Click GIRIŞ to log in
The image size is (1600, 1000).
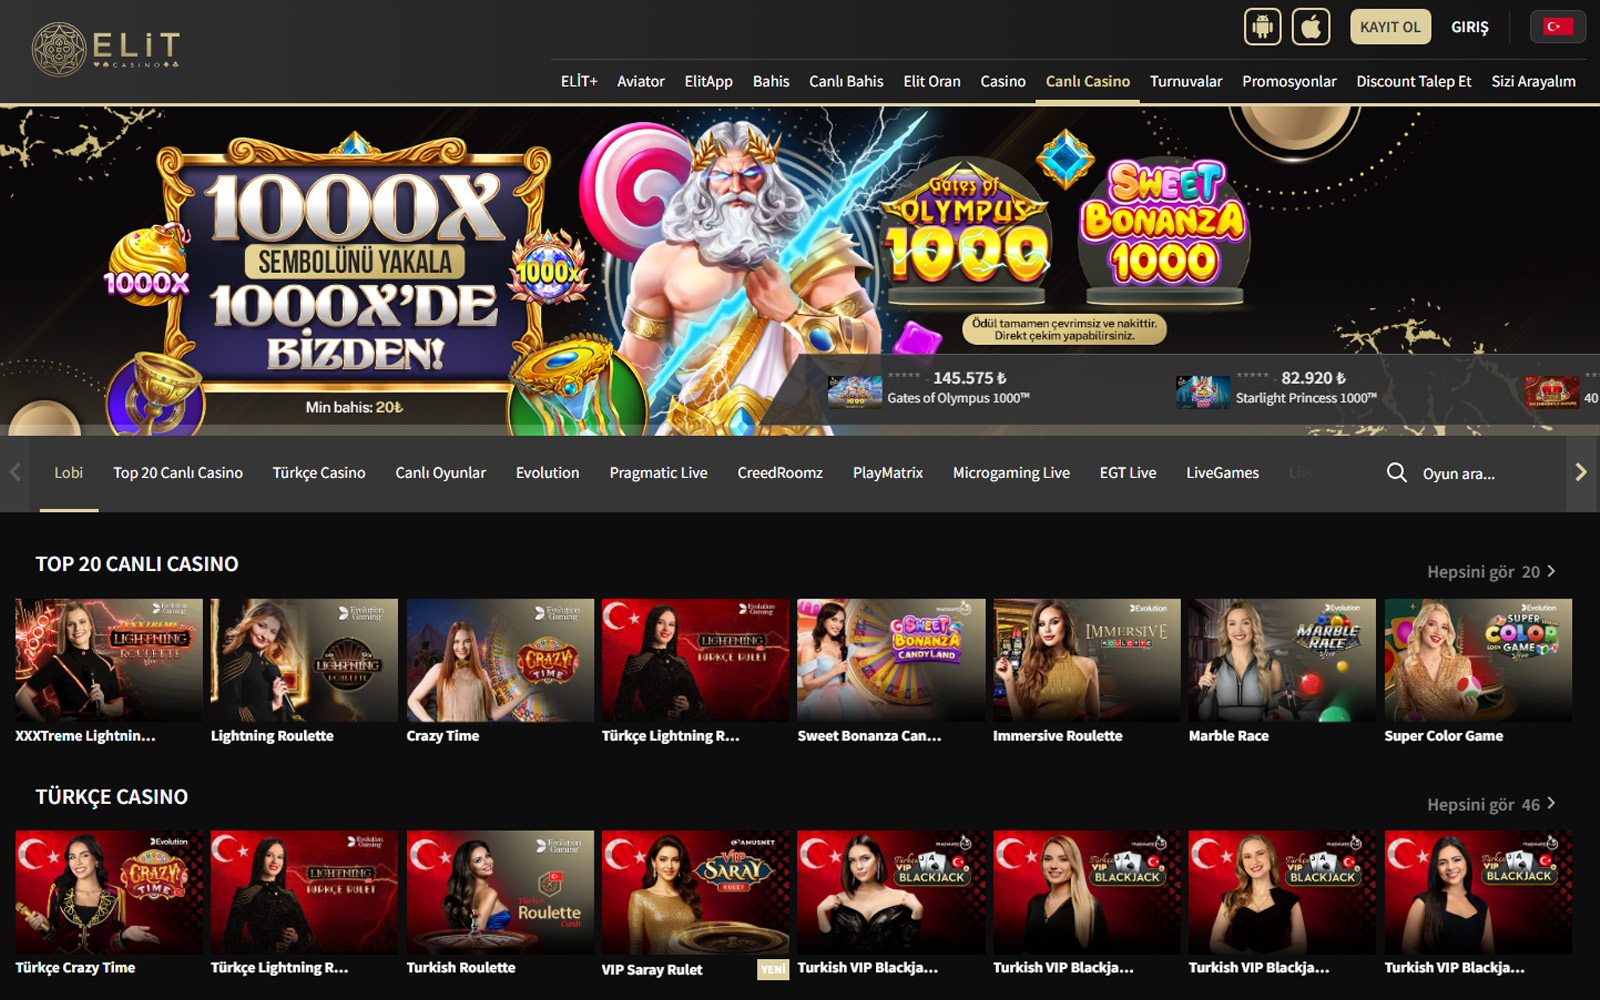point(1469,27)
